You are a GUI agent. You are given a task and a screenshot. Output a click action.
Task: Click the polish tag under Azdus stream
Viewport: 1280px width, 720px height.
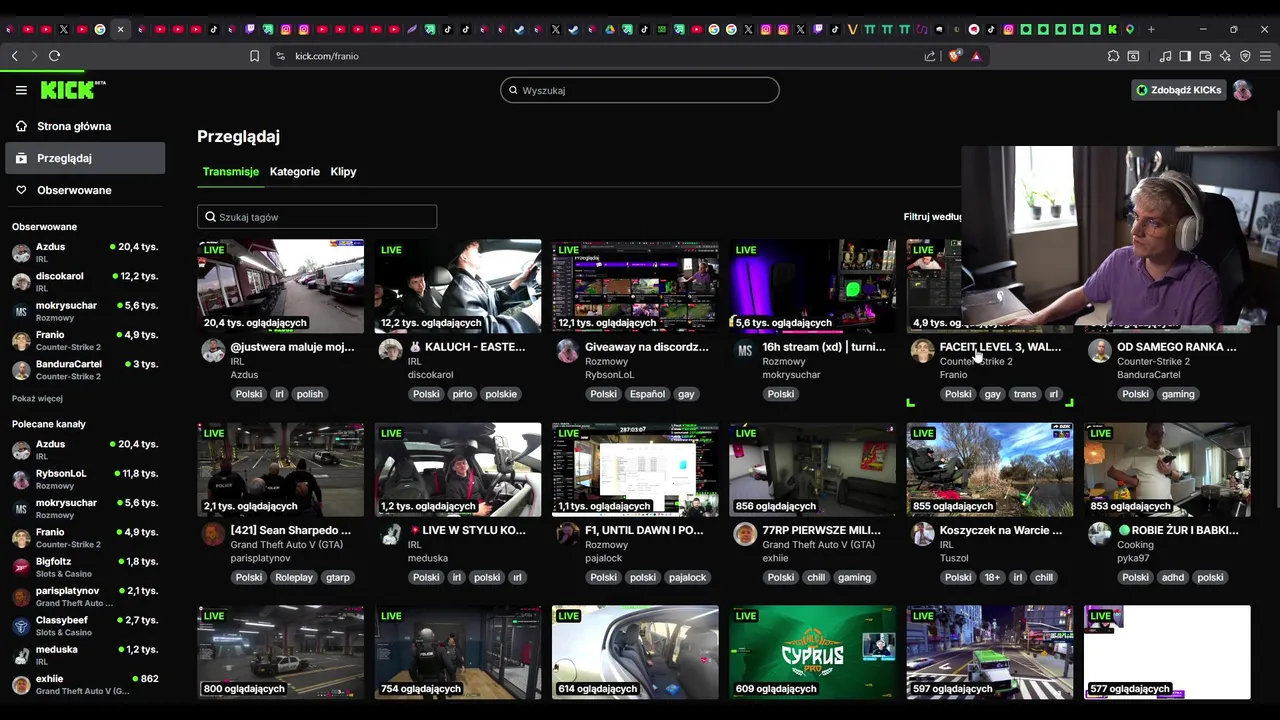tap(310, 394)
